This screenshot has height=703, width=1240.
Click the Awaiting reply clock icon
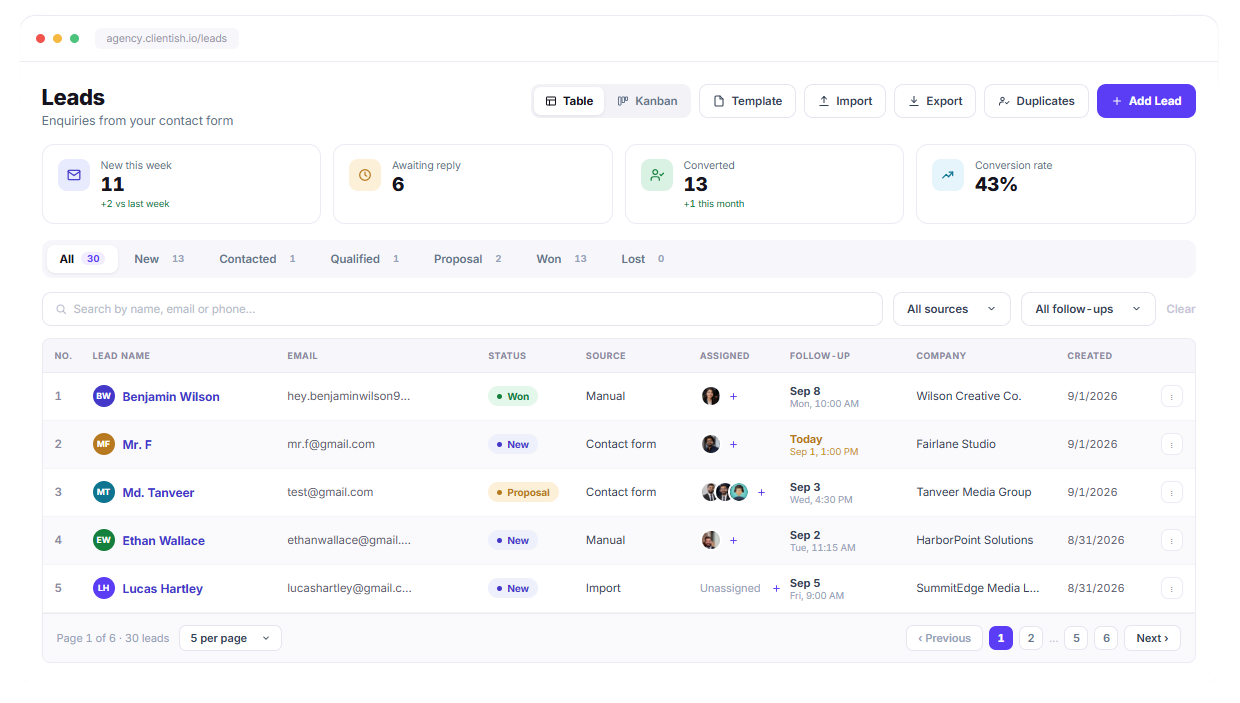(x=365, y=175)
